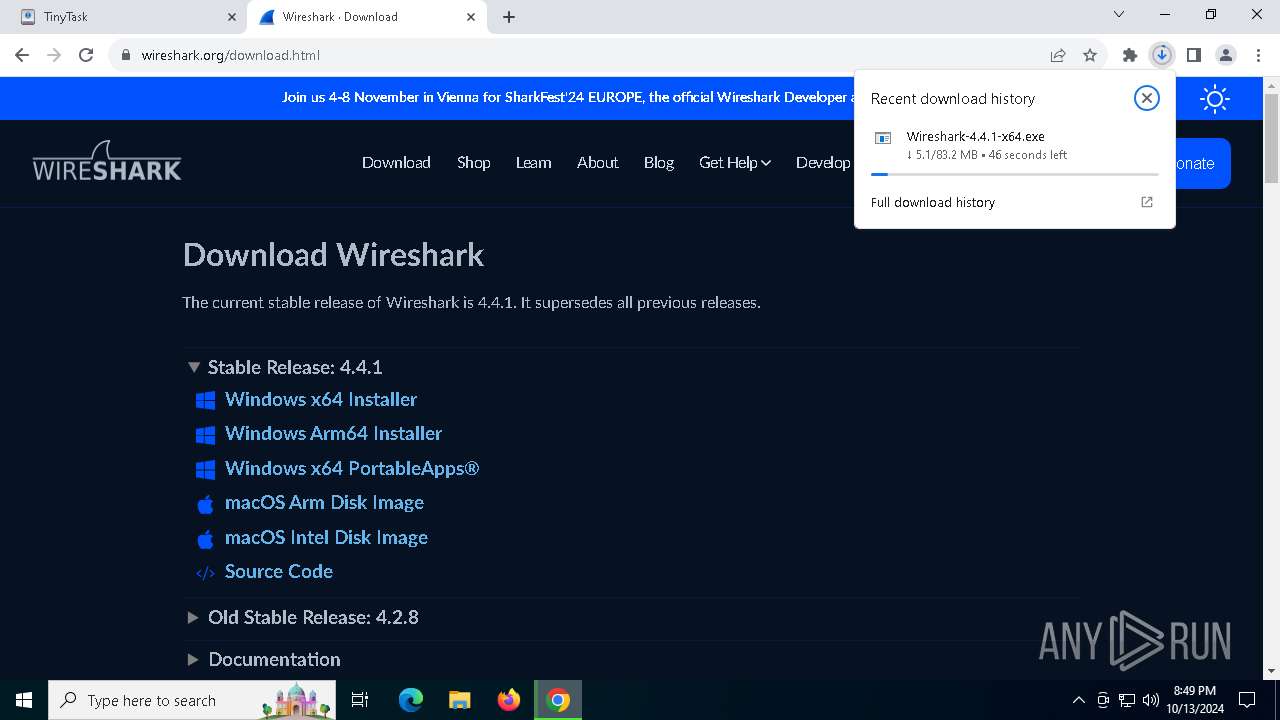The width and height of the screenshot is (1280, 720).
Task: Go back using browser back arrow
Action: coord(22,55)
